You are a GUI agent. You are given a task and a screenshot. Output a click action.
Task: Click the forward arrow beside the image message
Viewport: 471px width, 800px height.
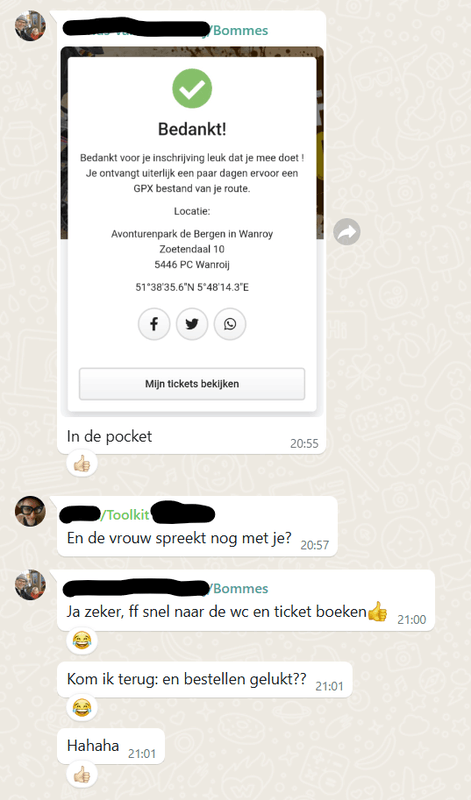point(347,232)
